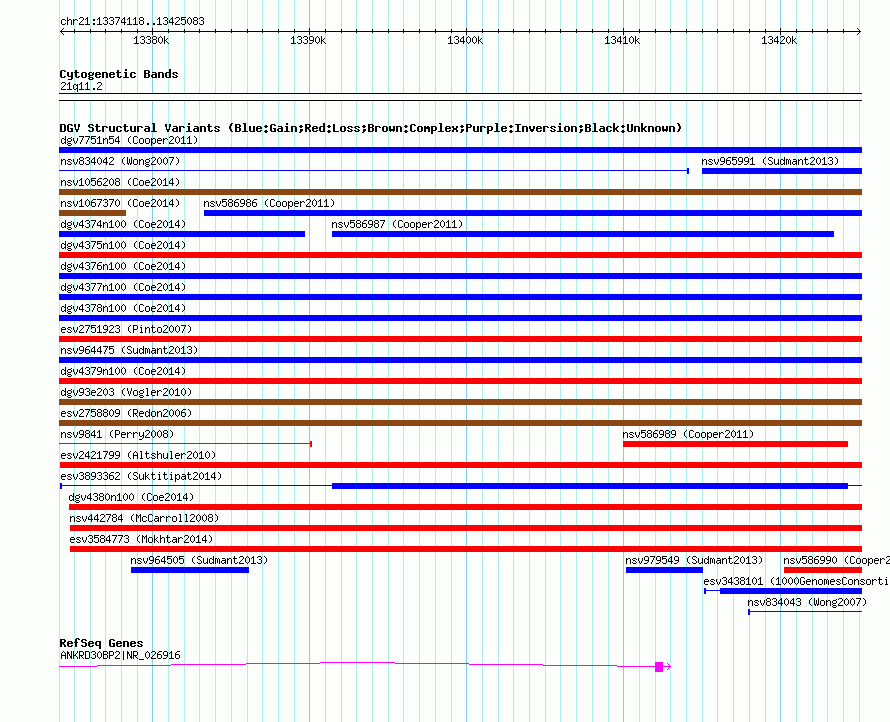Screen dimensions: 890x722
Task: Click the red nsv586989 loss bar
Action: point(735,444)
